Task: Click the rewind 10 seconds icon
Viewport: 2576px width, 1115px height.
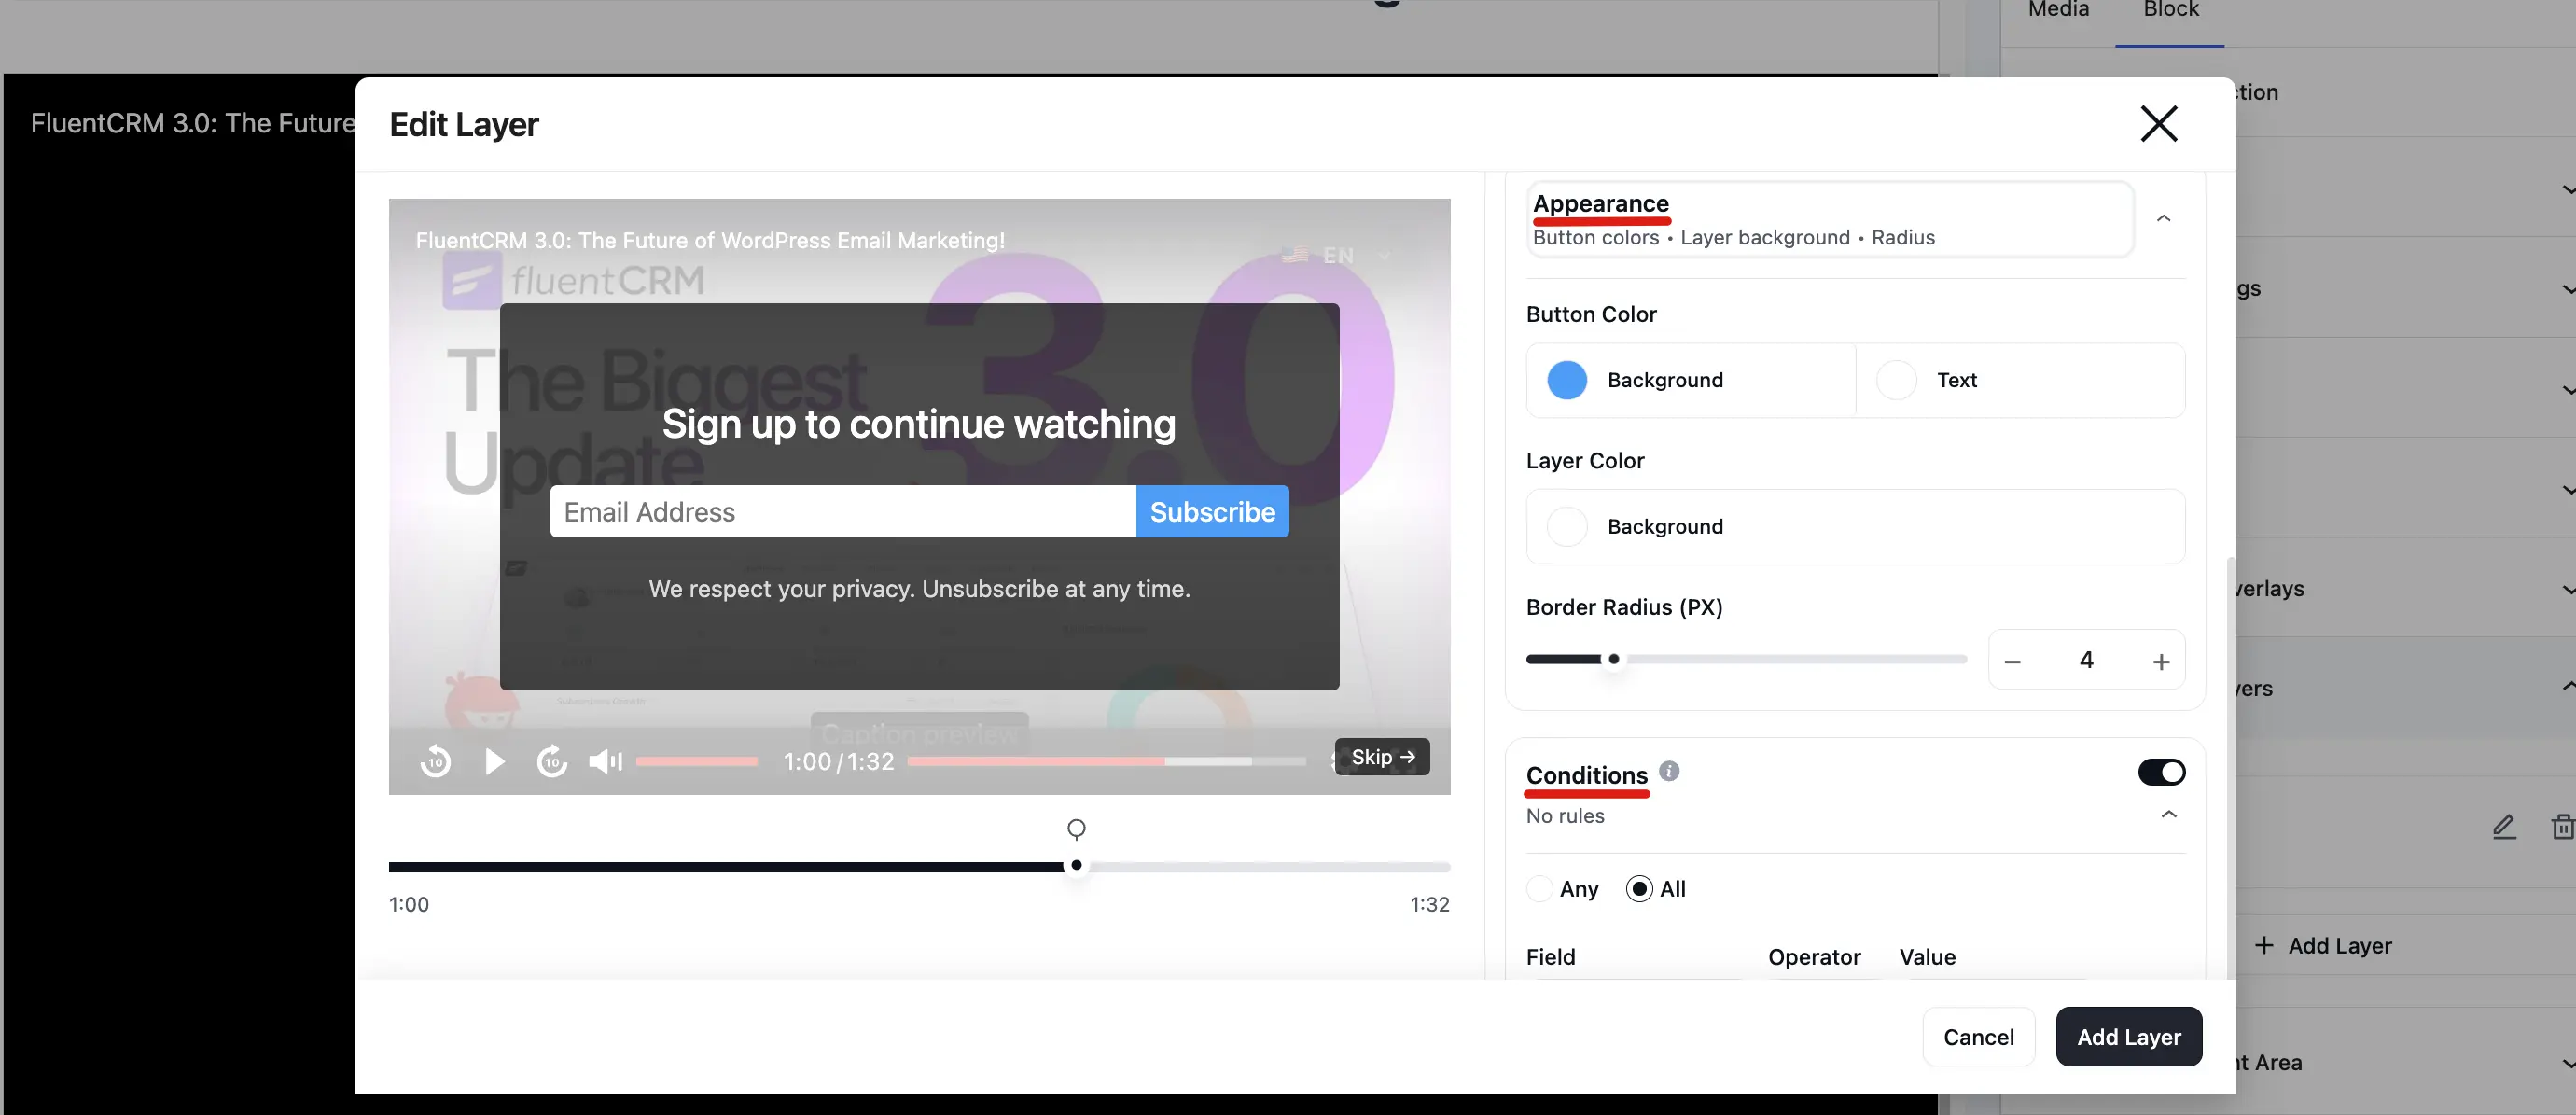Action: point(435,762)
